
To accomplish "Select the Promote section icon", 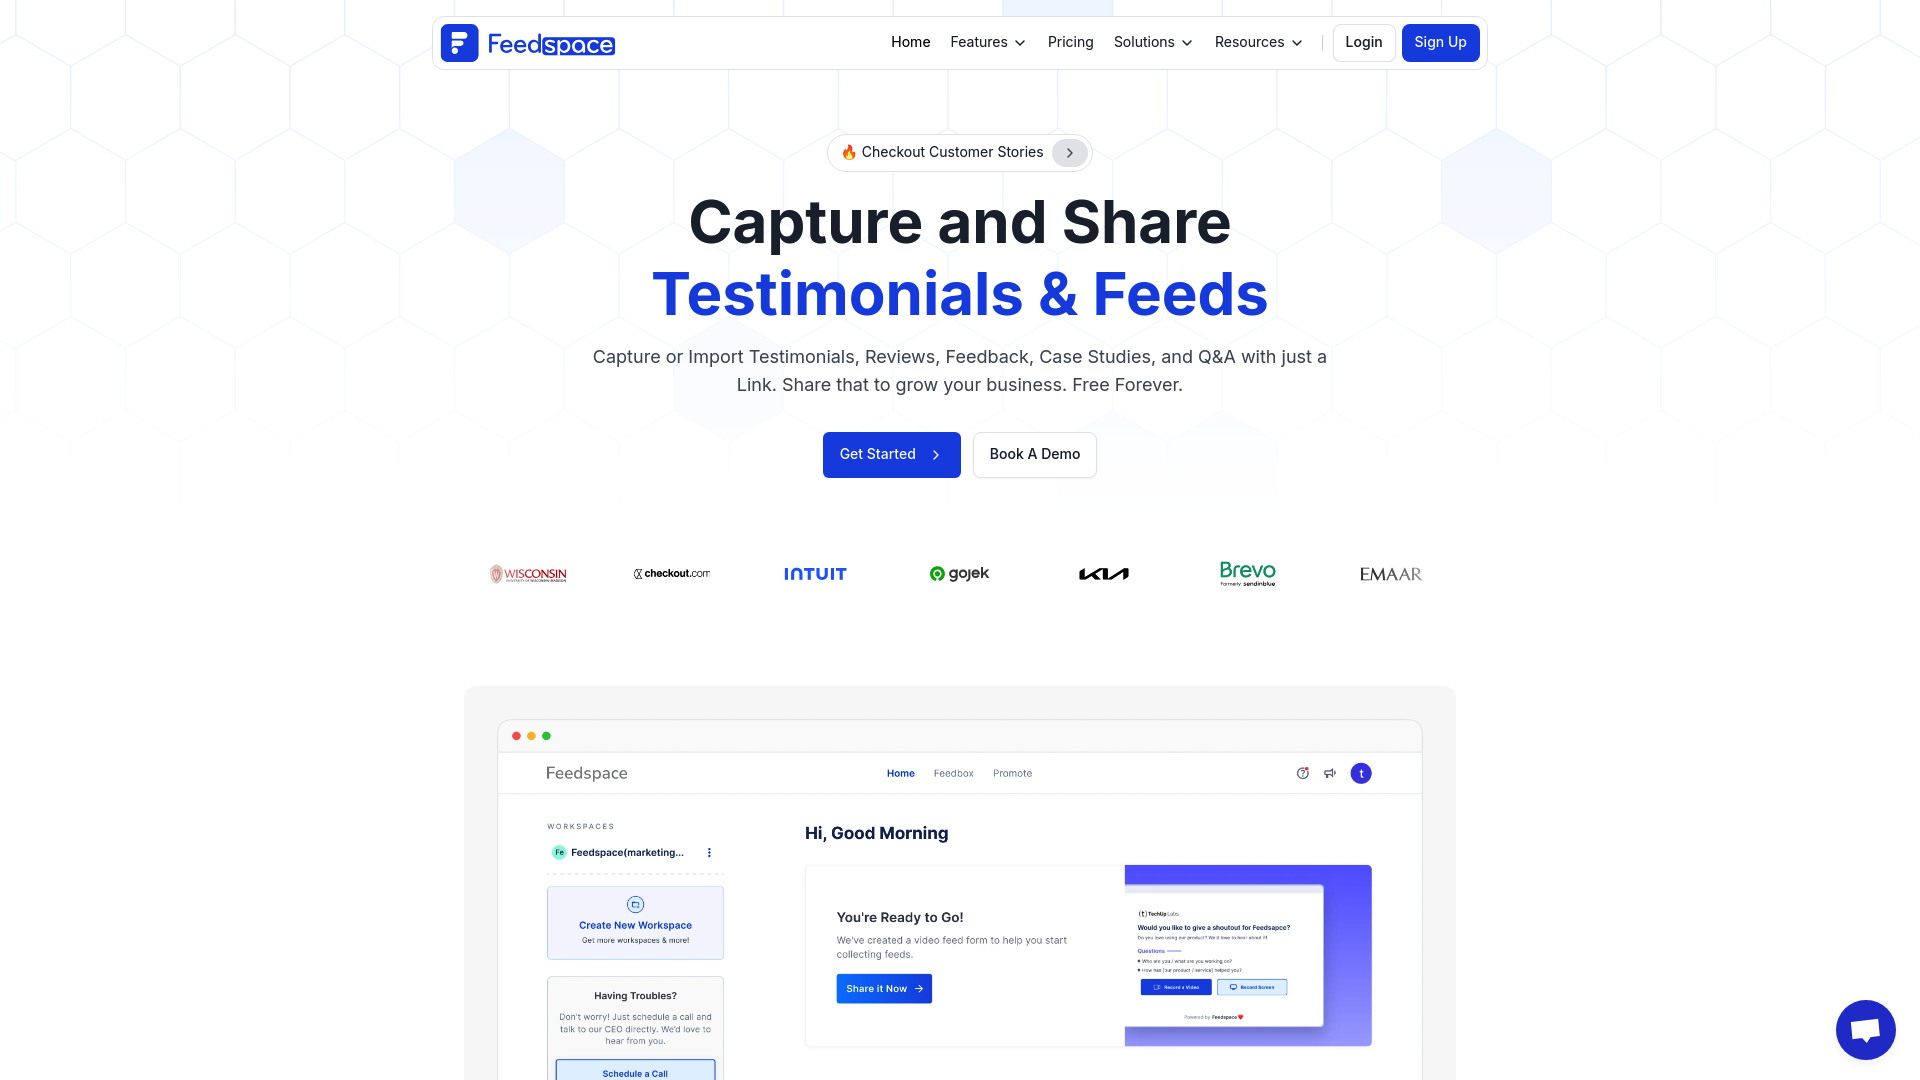I will click(x=1329, y=773).
